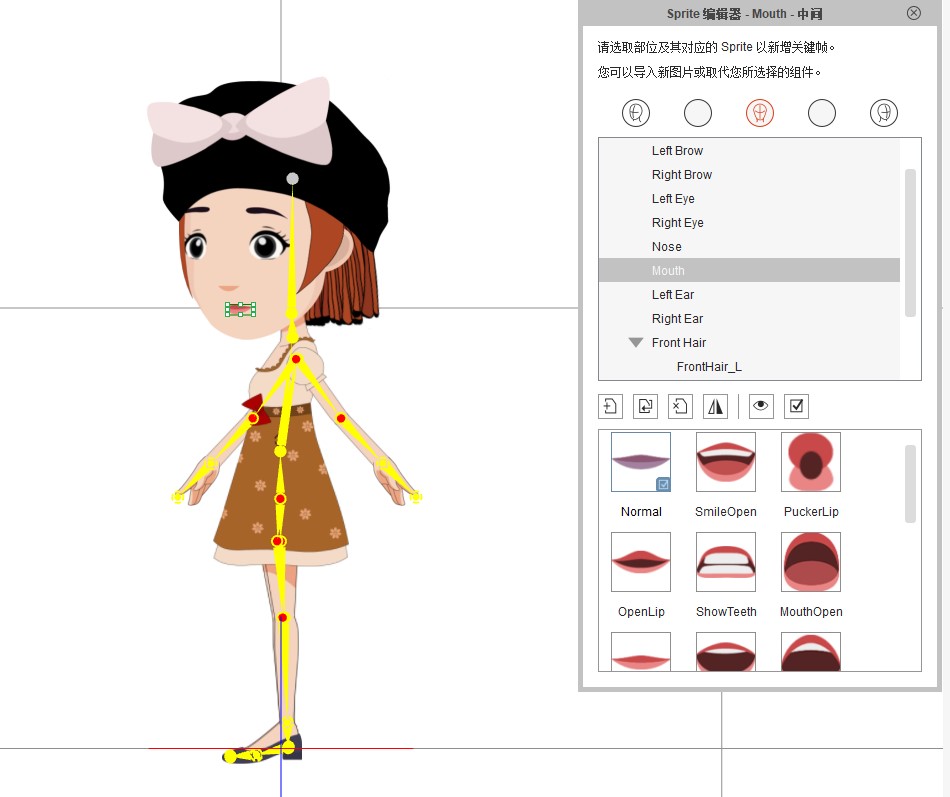This screenshot has width=950, height=797.
Task: Select the left-facing head angle icon
Action: (x=636, y=113)
